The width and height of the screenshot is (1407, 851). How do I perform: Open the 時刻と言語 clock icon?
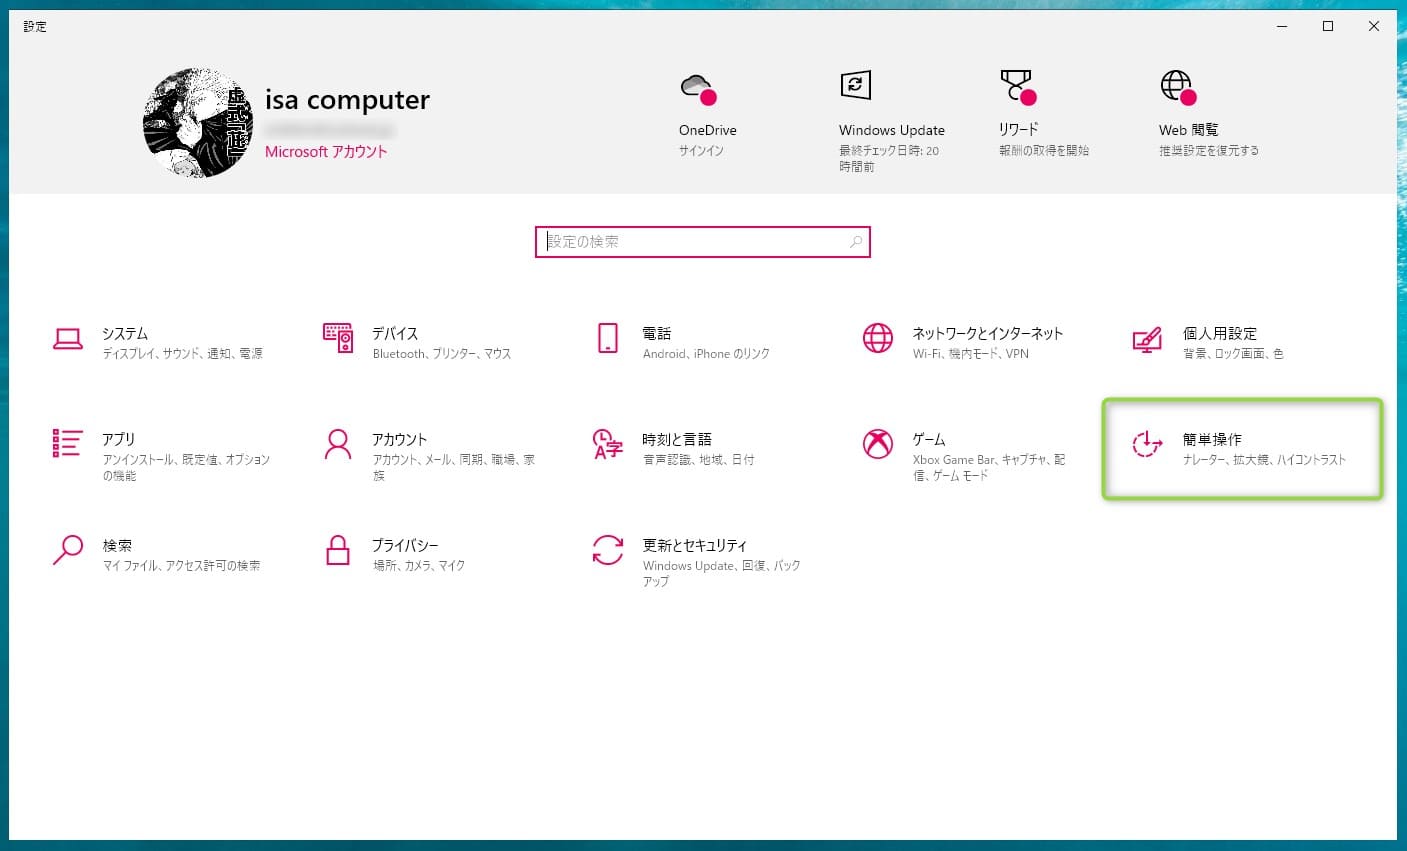608,443
